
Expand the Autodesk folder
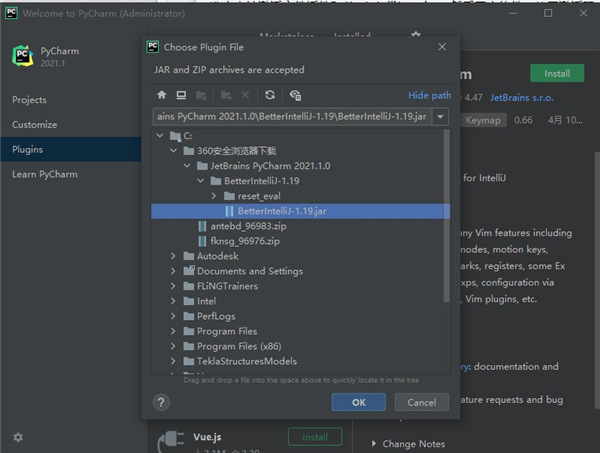point(175,256)
